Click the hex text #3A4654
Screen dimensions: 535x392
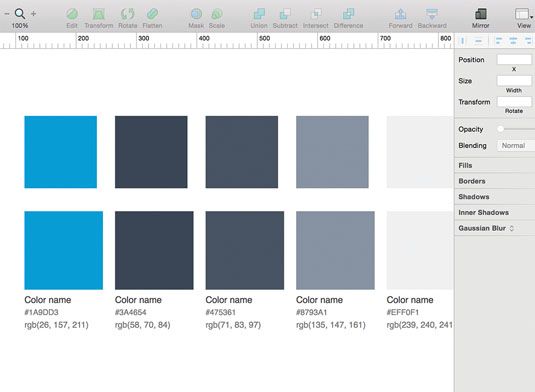(x=131, y=312)
